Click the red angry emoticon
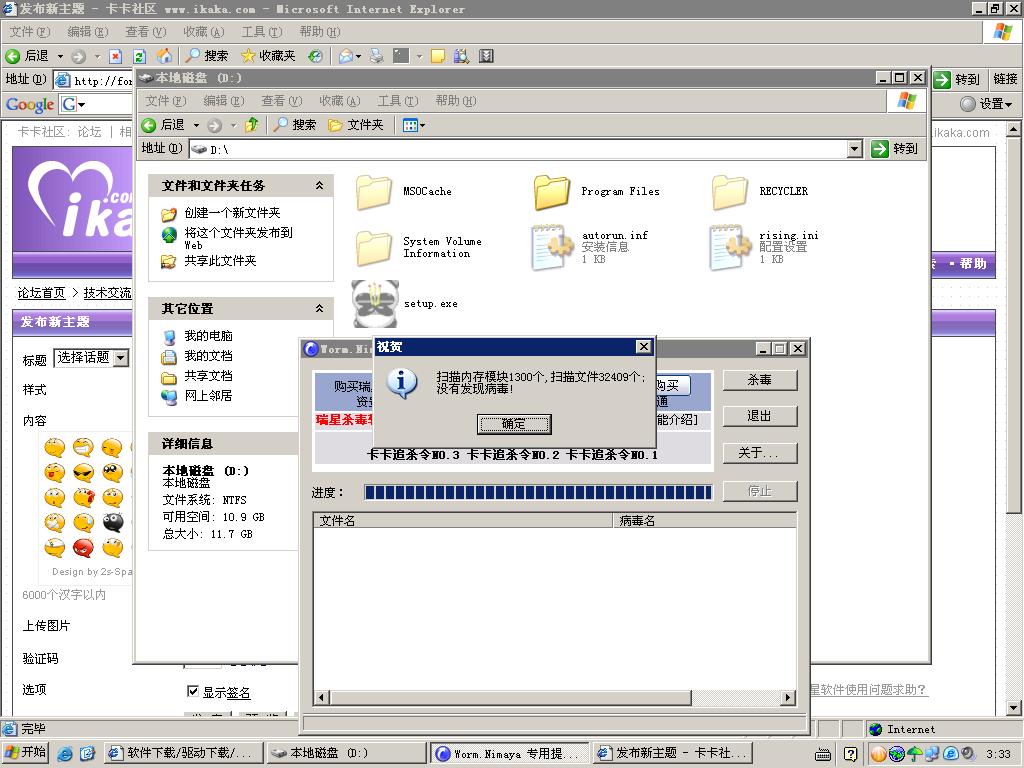The width and height of the screenshot is (1024, 768). (83, 547)
